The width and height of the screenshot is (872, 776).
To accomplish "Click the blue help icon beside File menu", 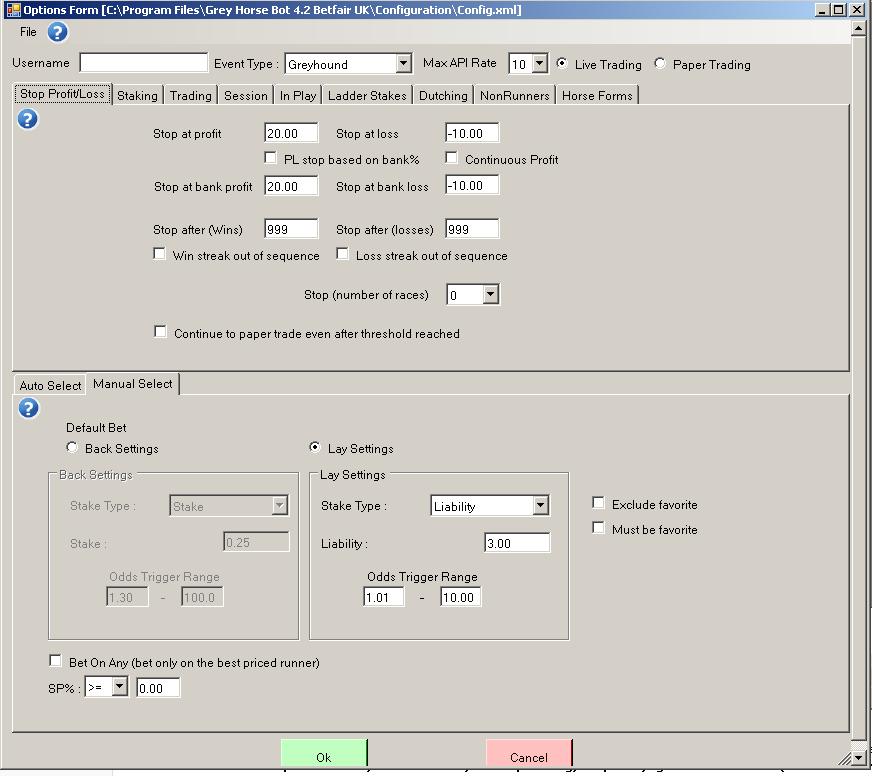I will 57,32.
